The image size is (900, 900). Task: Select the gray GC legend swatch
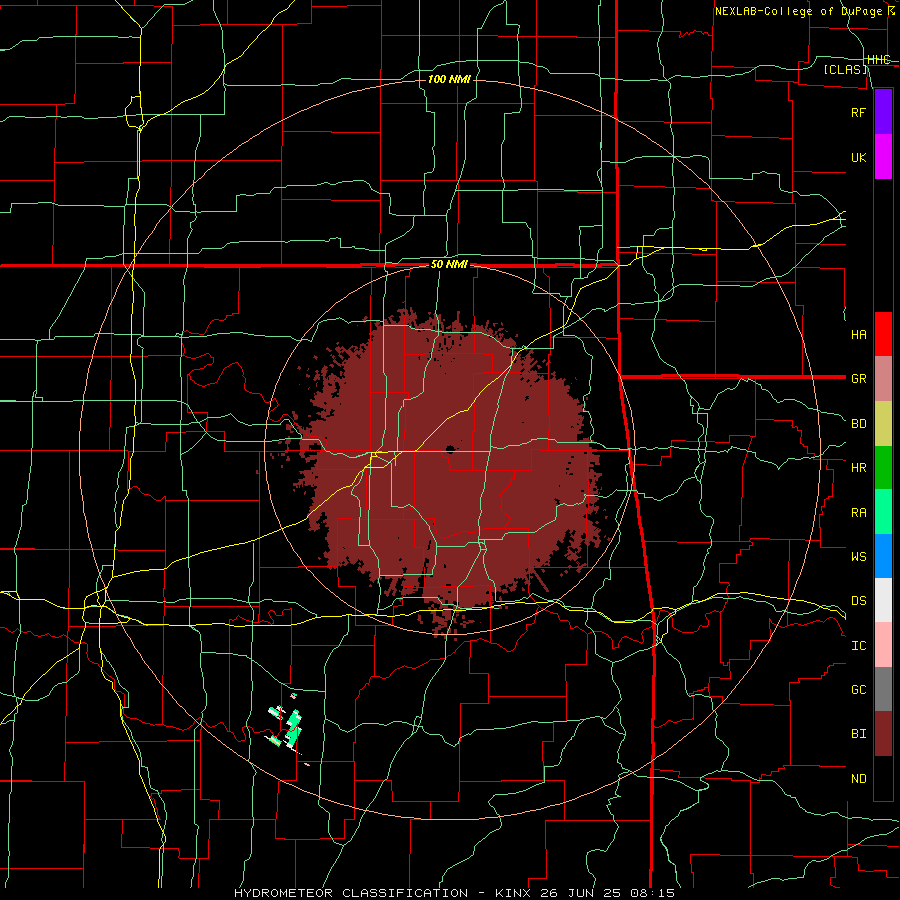(883, 689)
